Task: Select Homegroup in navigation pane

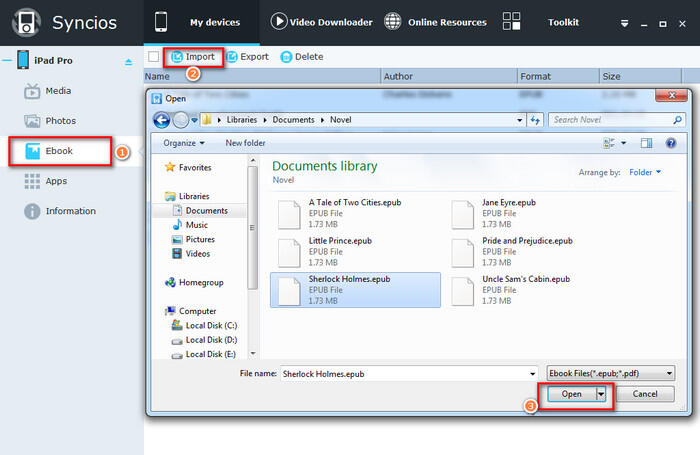Action: (194, 282)
